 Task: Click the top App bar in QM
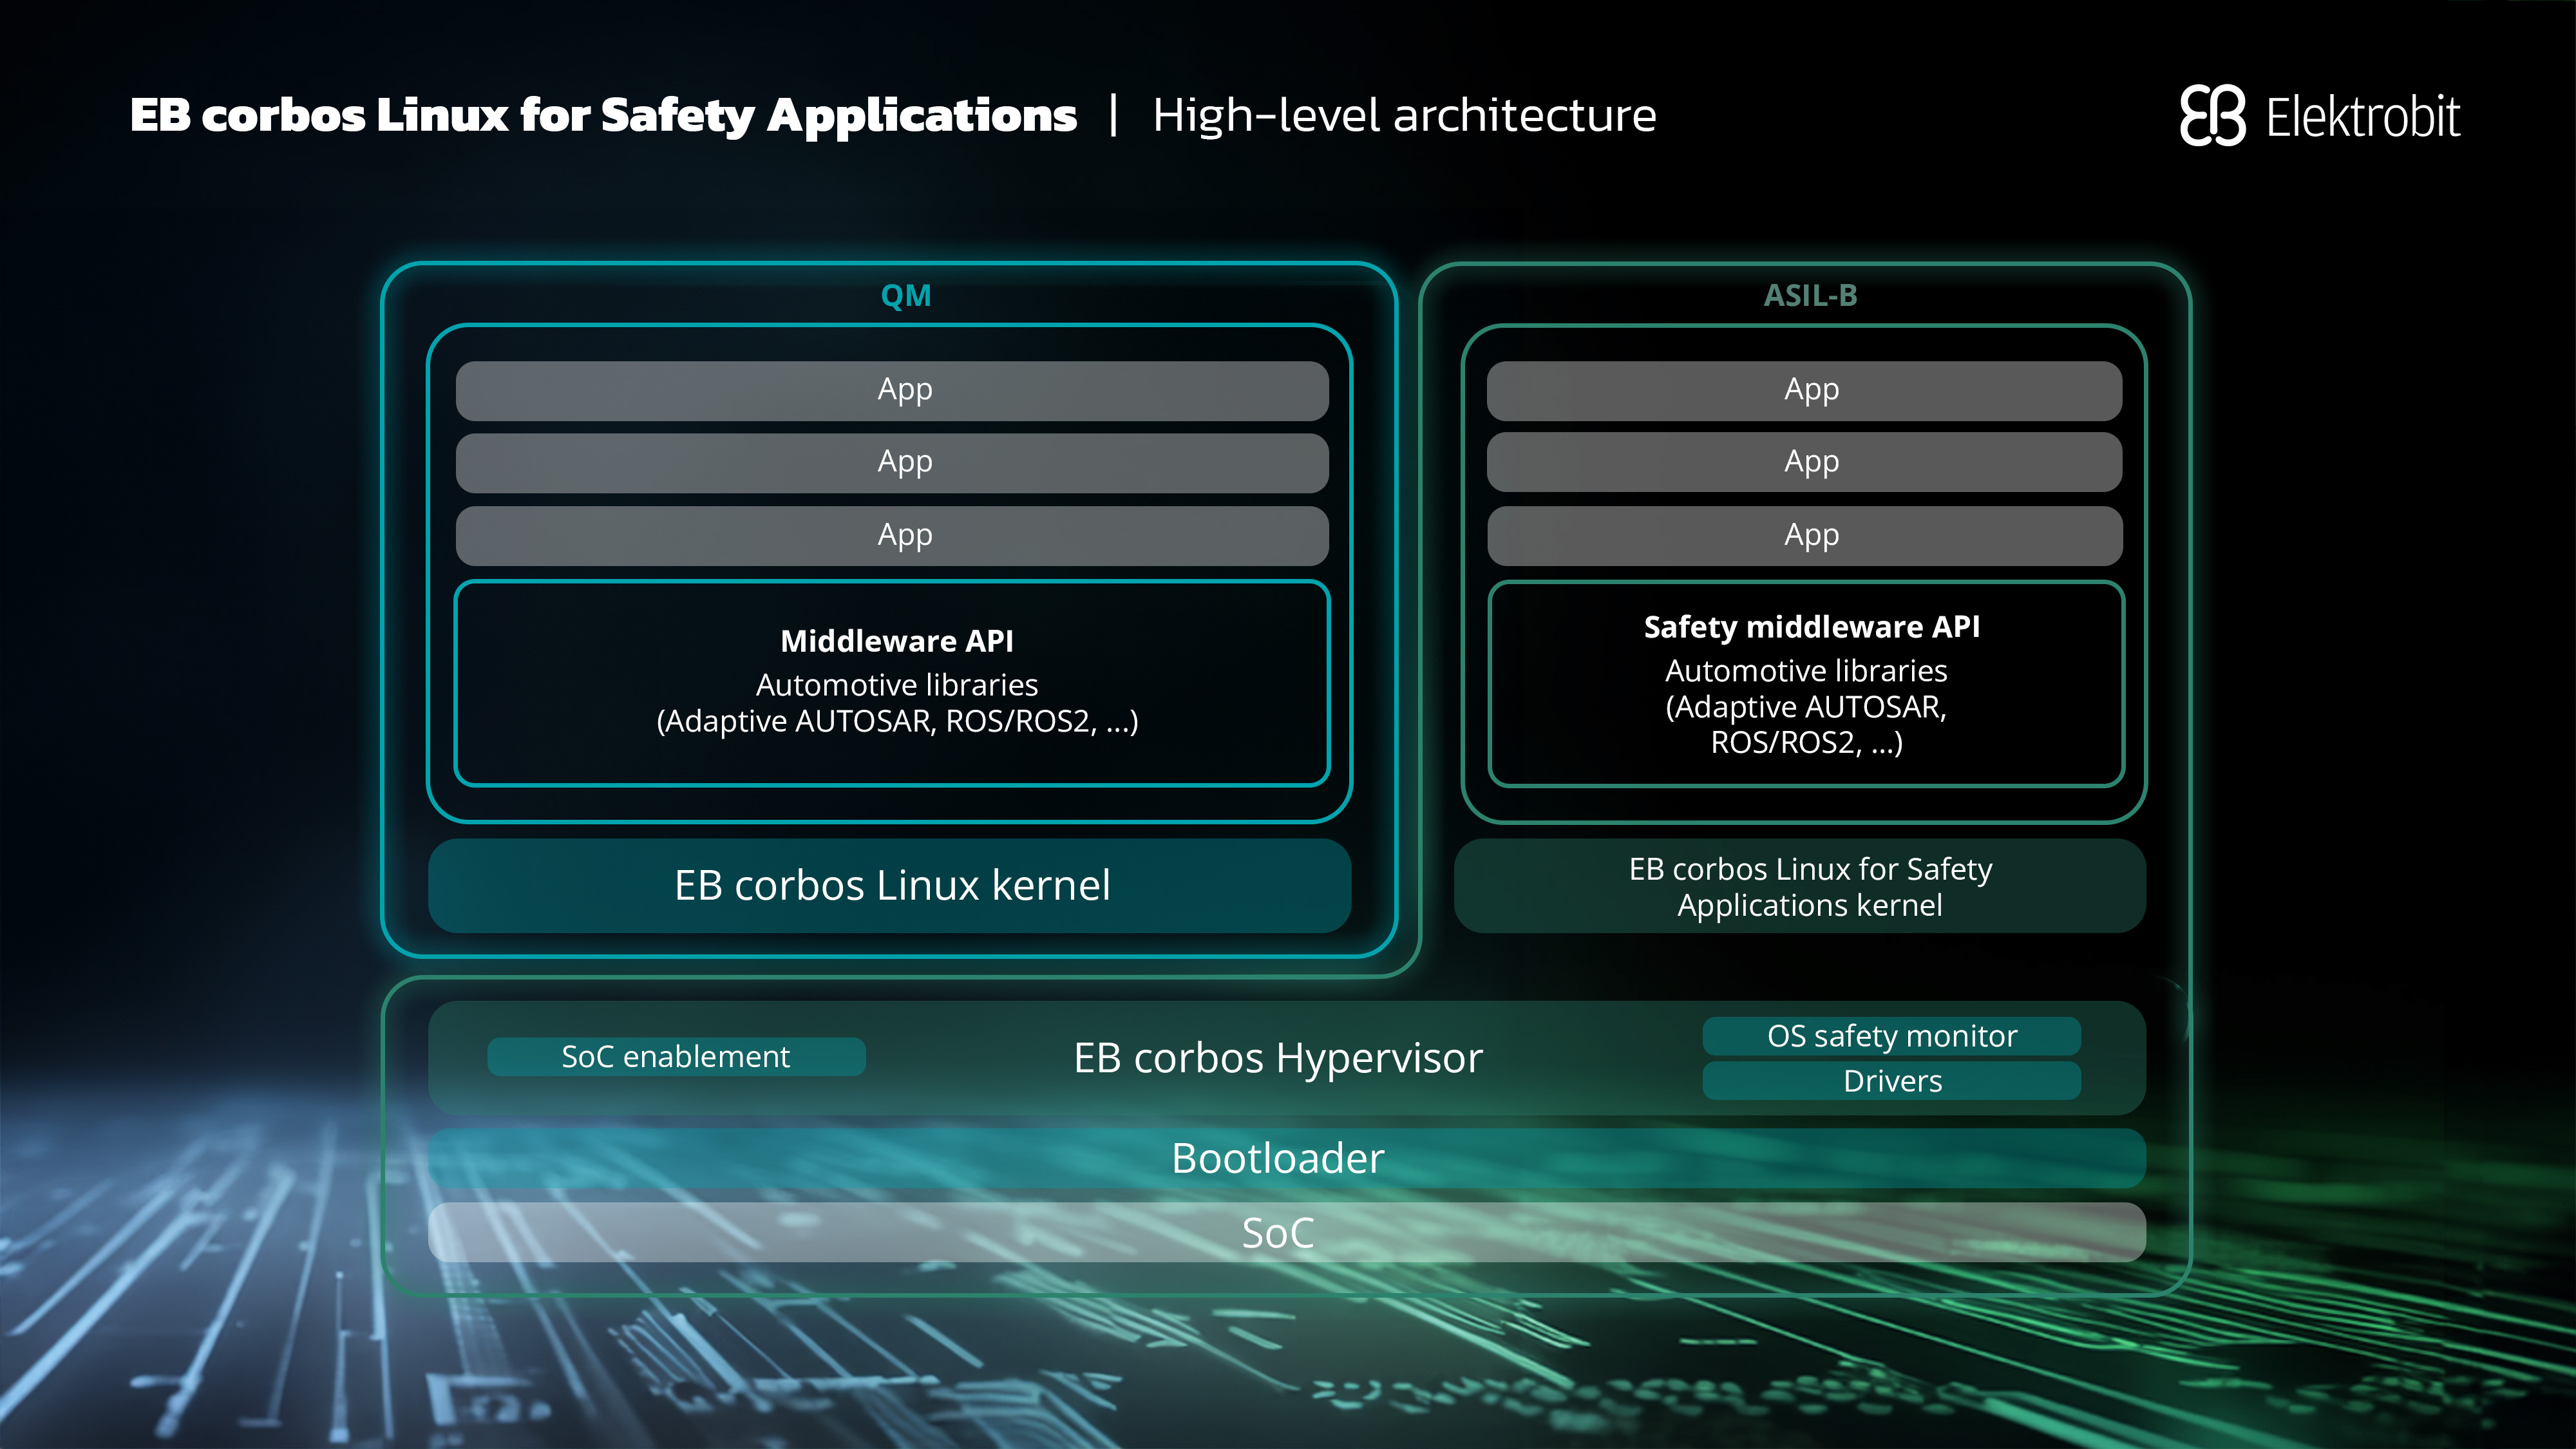[892, 390]
